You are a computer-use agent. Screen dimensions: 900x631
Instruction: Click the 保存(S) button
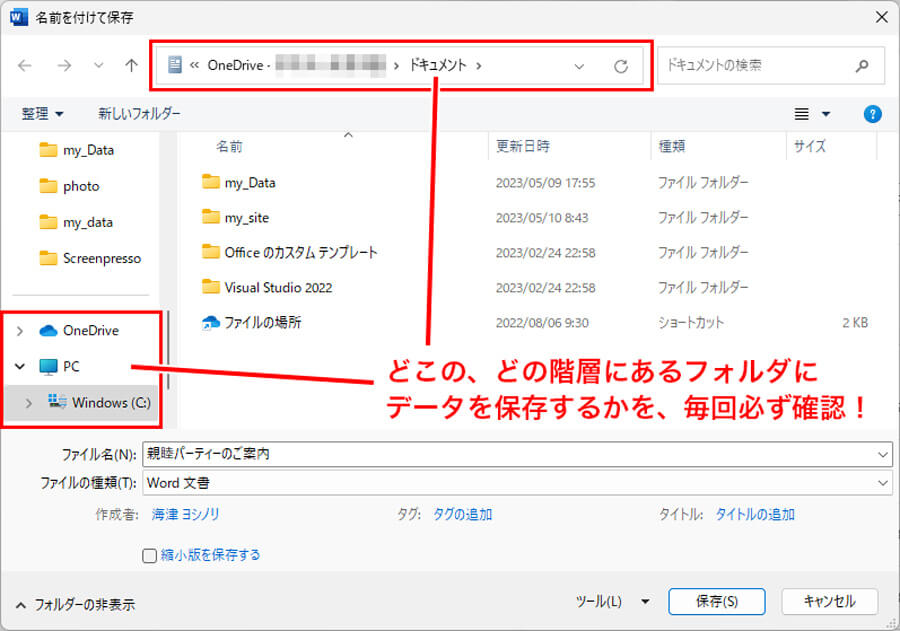pos(717,602)
